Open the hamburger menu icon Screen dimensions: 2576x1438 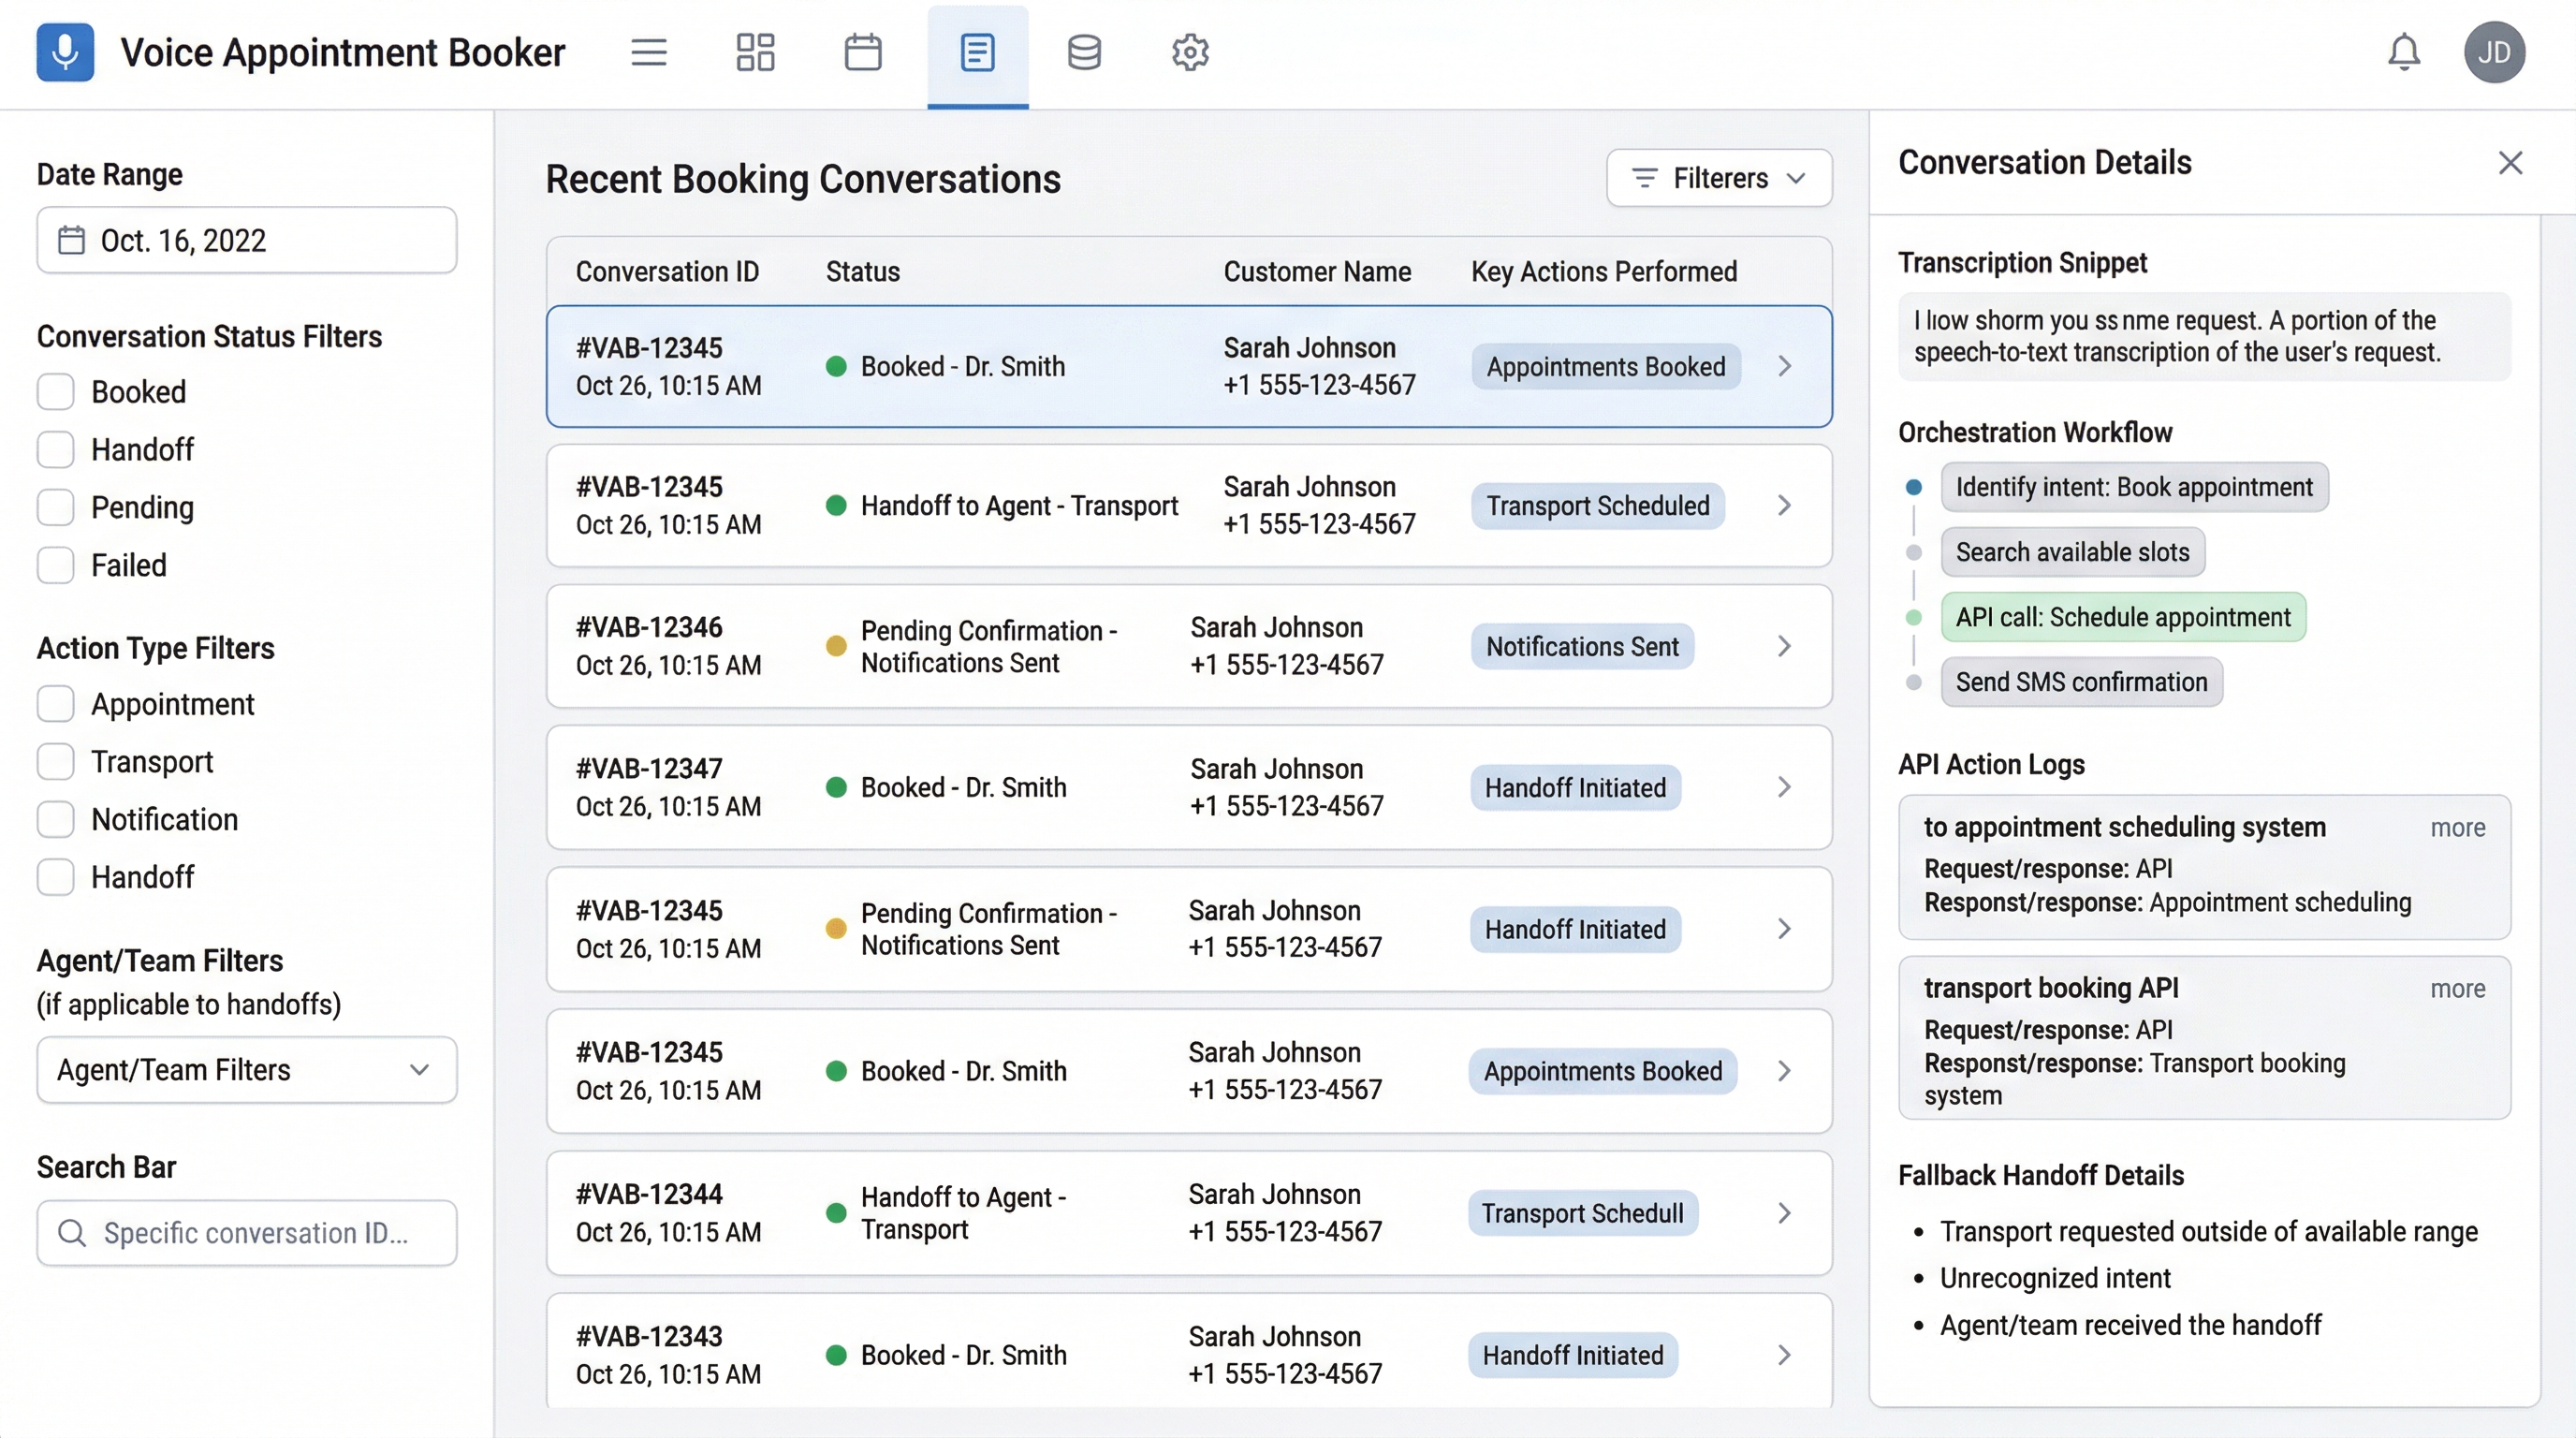[648, 52]
